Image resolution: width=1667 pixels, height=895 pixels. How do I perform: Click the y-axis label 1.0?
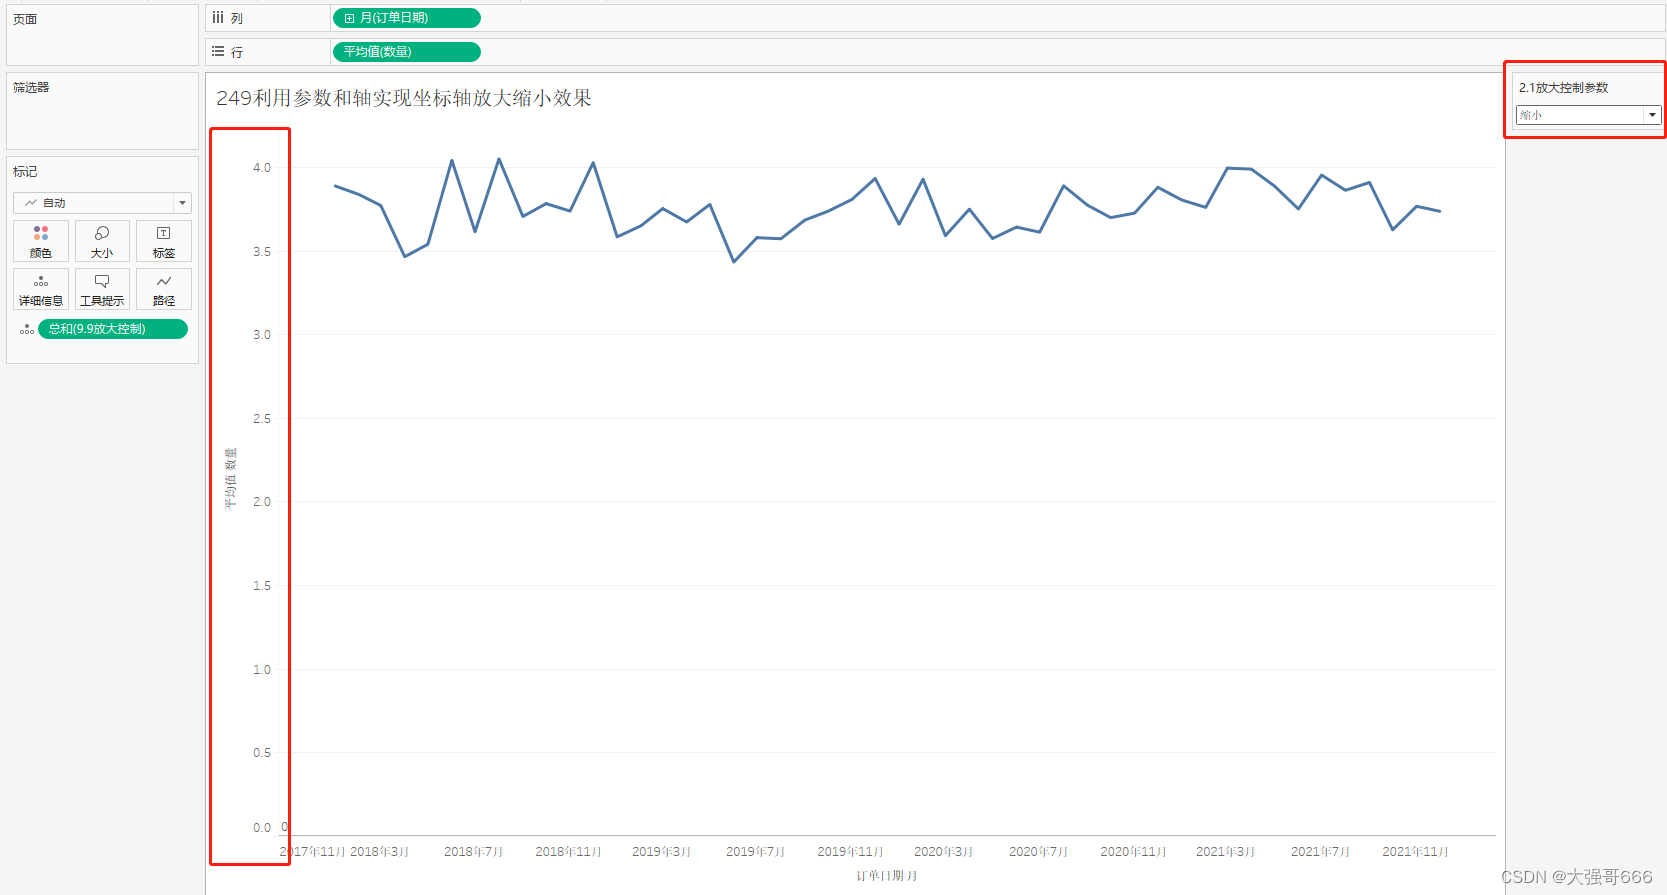(x=262, y=670)
